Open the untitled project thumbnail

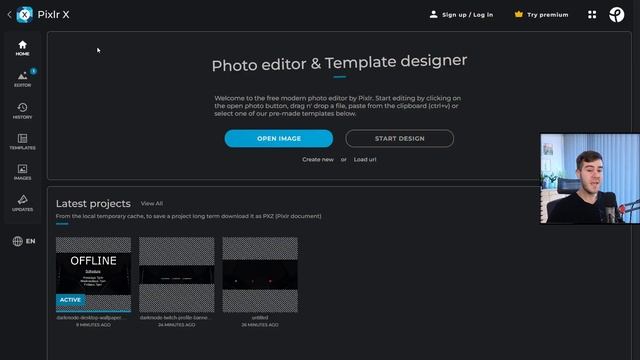point(260,274)
